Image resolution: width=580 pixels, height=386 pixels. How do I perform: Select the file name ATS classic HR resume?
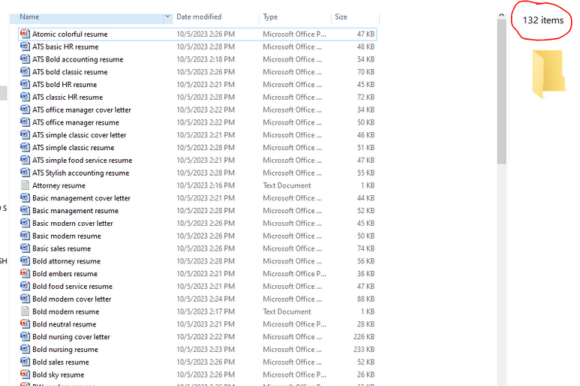(68, 97)
